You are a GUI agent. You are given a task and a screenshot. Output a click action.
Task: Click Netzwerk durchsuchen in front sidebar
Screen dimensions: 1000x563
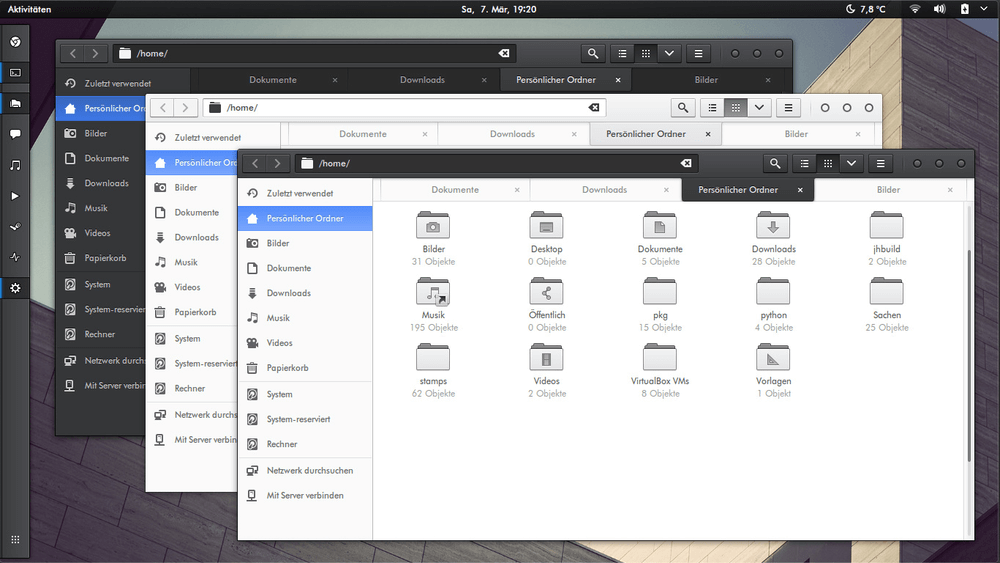pyautogui.click(x=305, y=471)
